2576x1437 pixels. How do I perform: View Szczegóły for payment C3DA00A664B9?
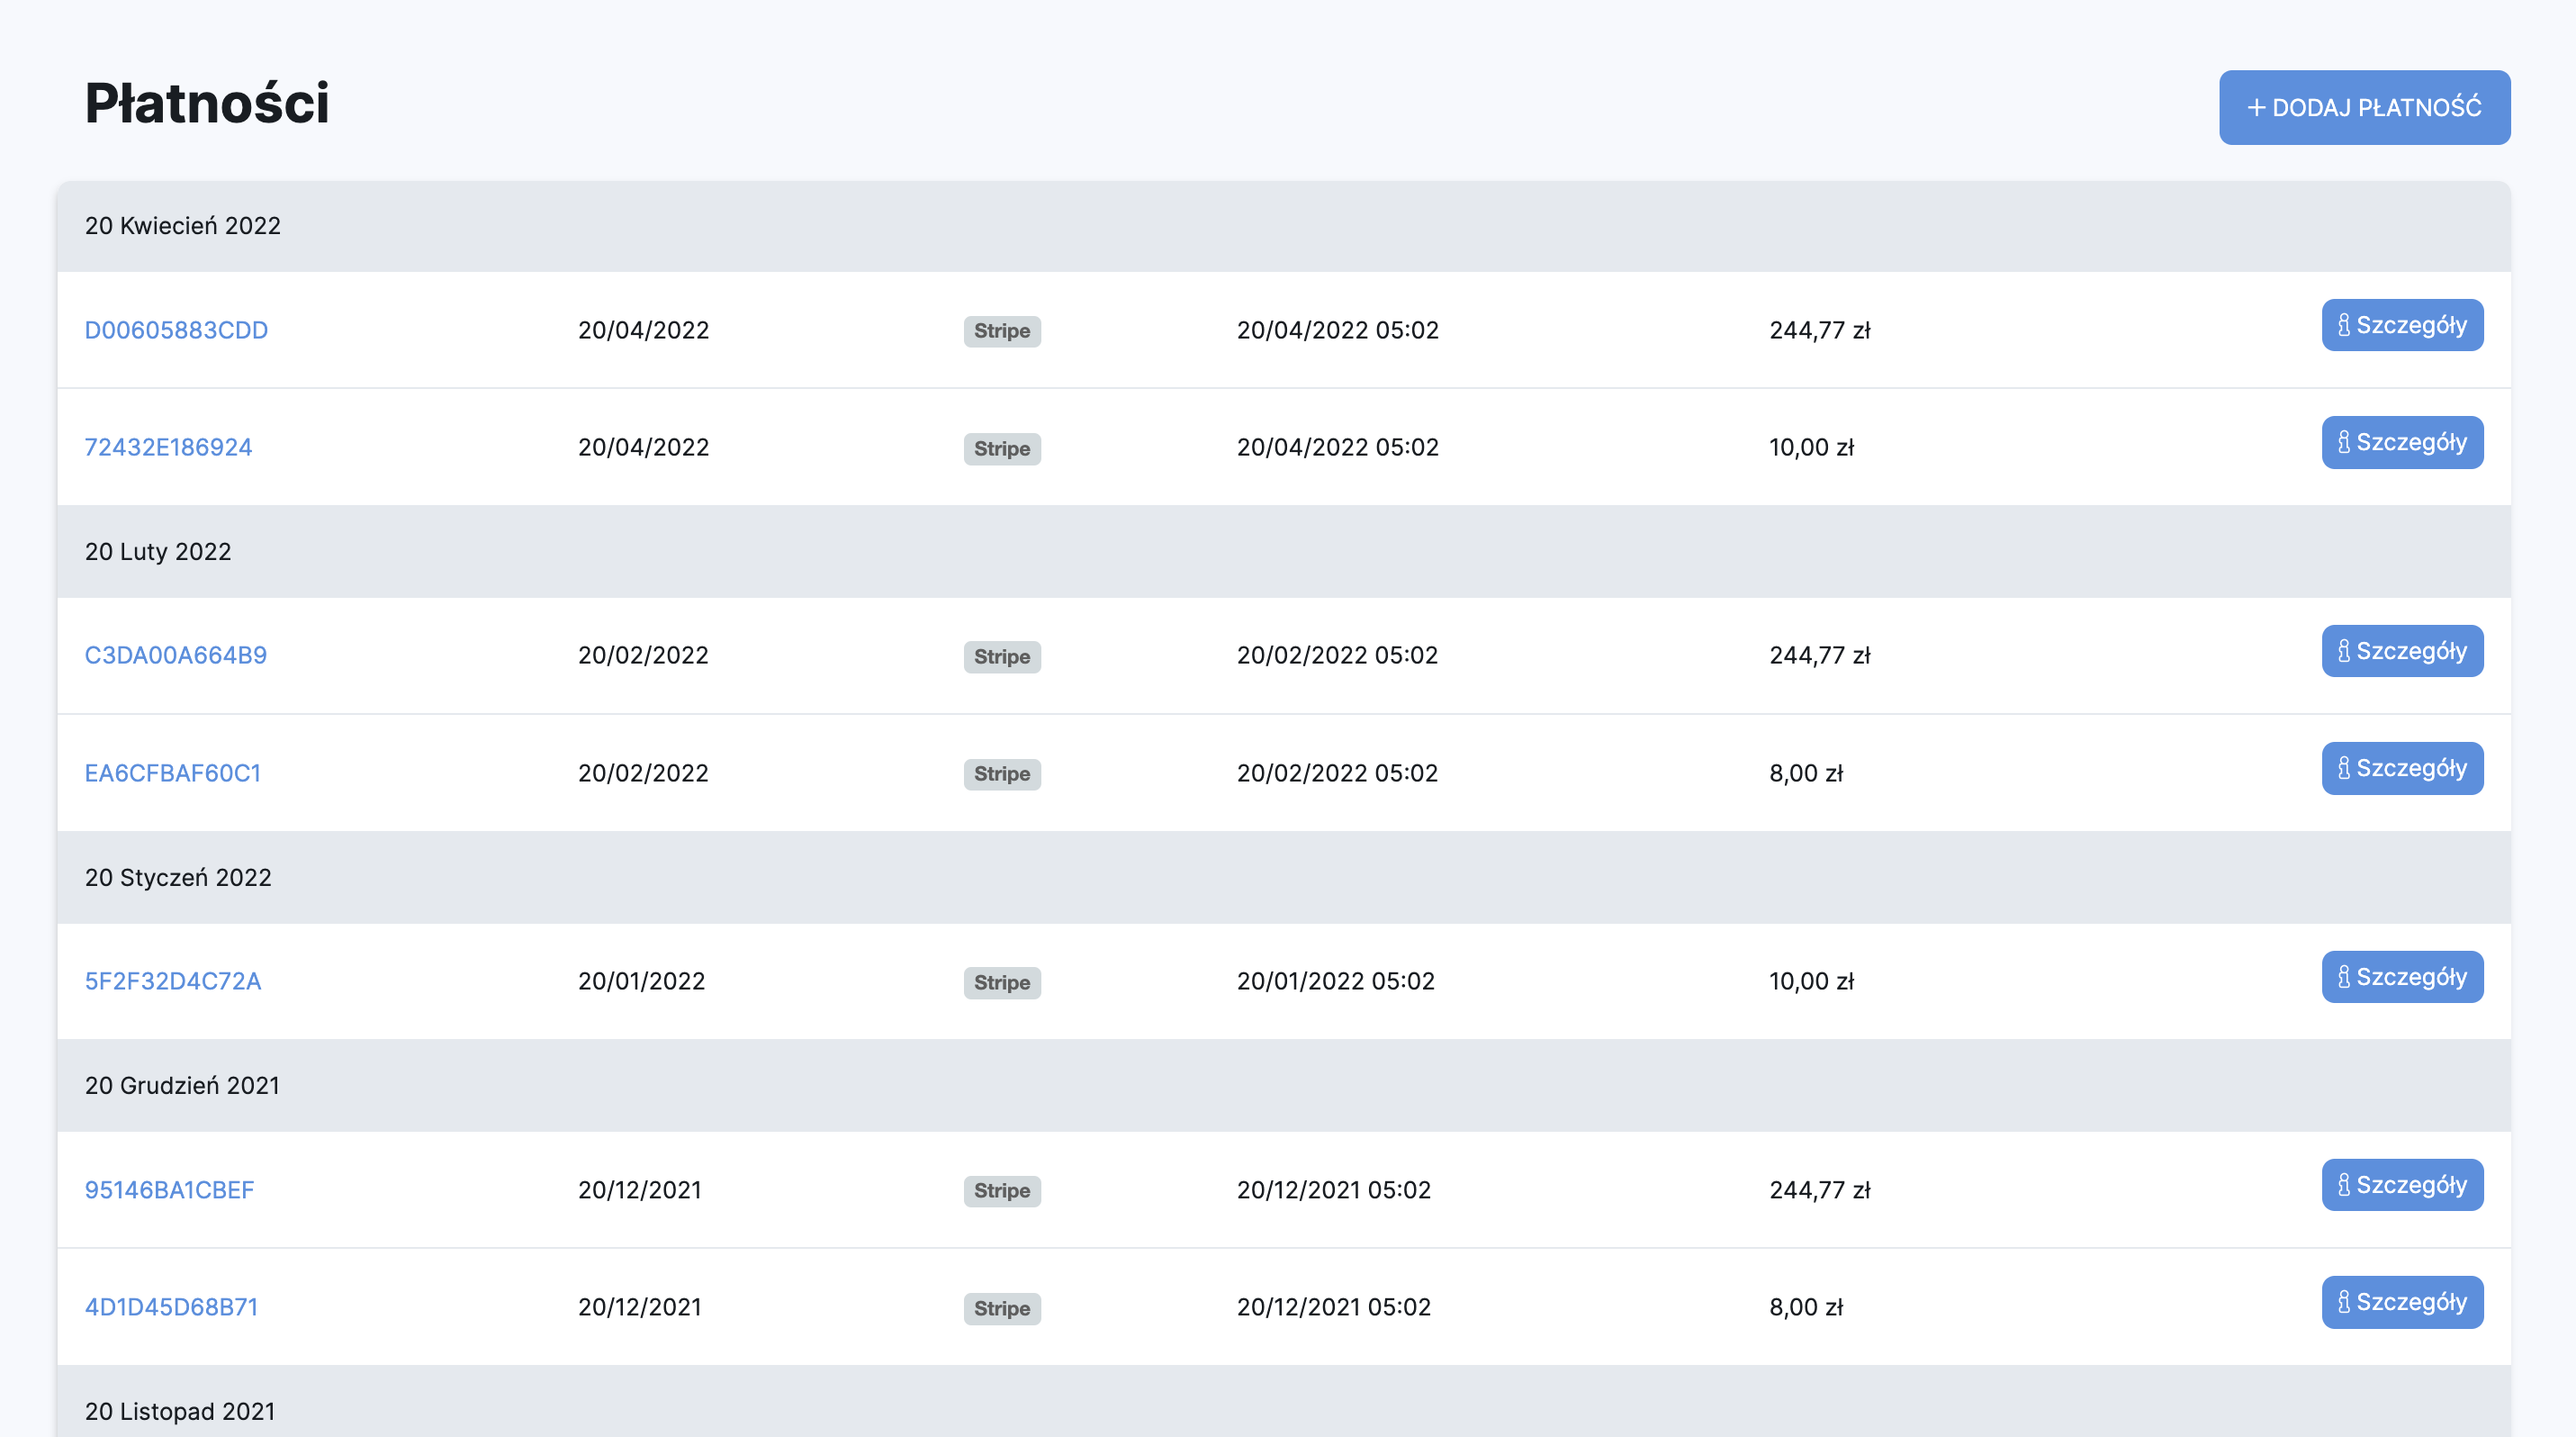[2402, 651]
